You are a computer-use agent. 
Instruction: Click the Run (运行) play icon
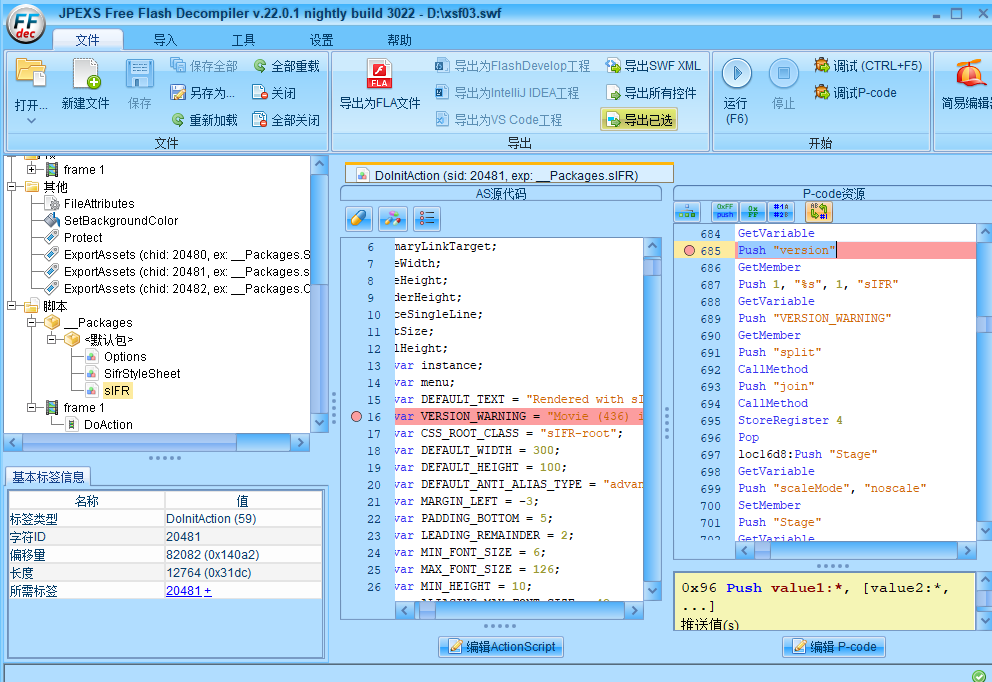tap(736, 74)
